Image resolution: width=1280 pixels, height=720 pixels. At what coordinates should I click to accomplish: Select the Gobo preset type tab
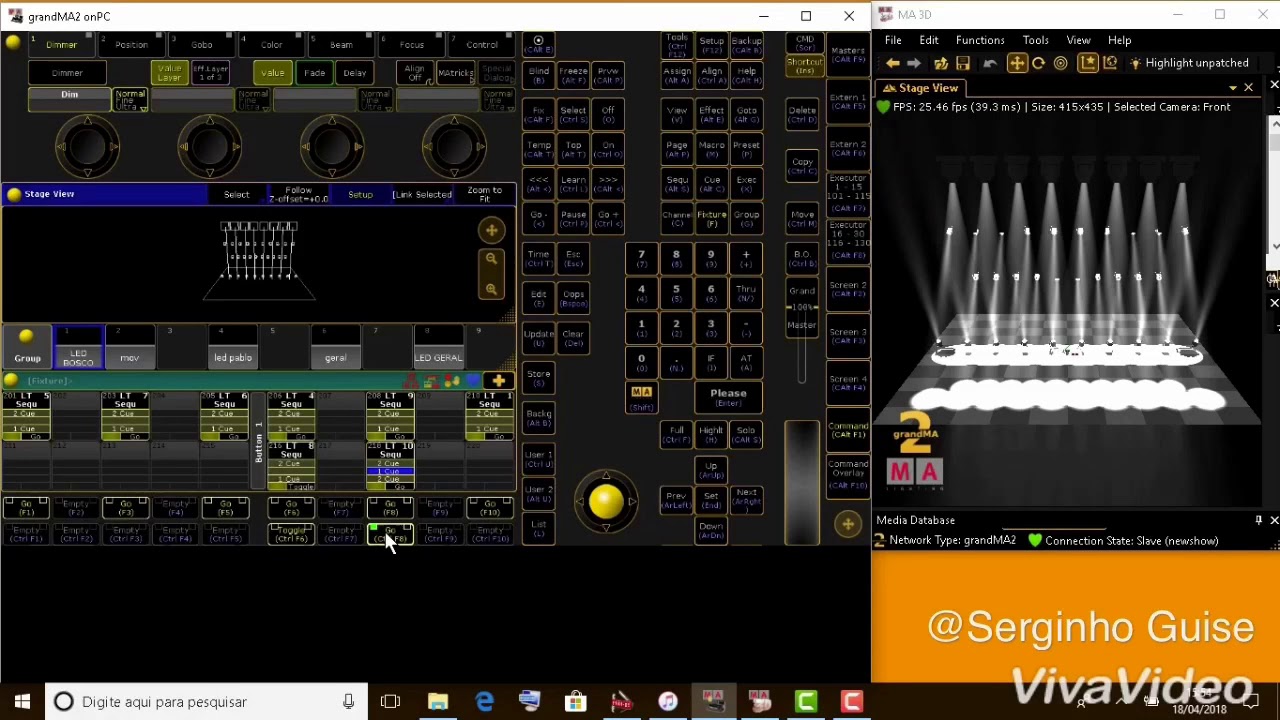[x=201, y=45]
